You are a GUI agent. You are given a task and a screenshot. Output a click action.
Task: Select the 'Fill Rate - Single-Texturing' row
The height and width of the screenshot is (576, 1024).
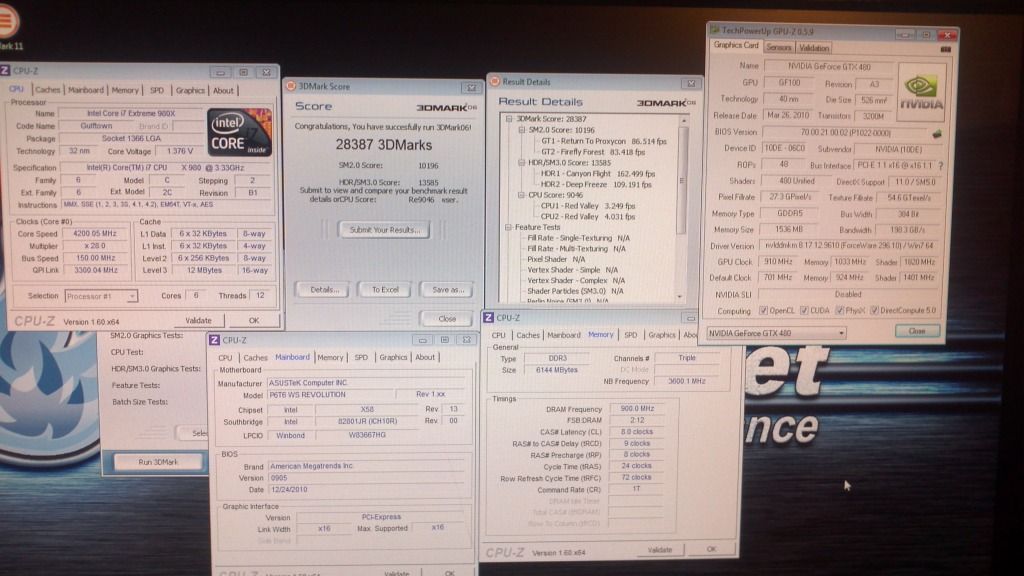point(579,238)
